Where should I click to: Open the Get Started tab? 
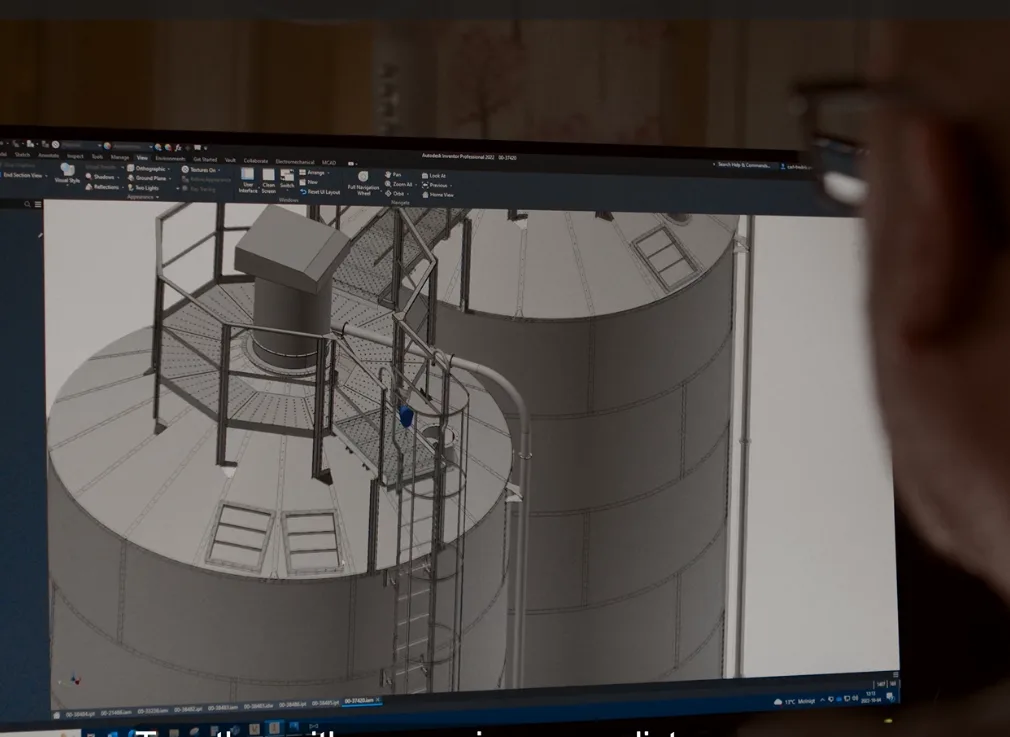(205, 159)
